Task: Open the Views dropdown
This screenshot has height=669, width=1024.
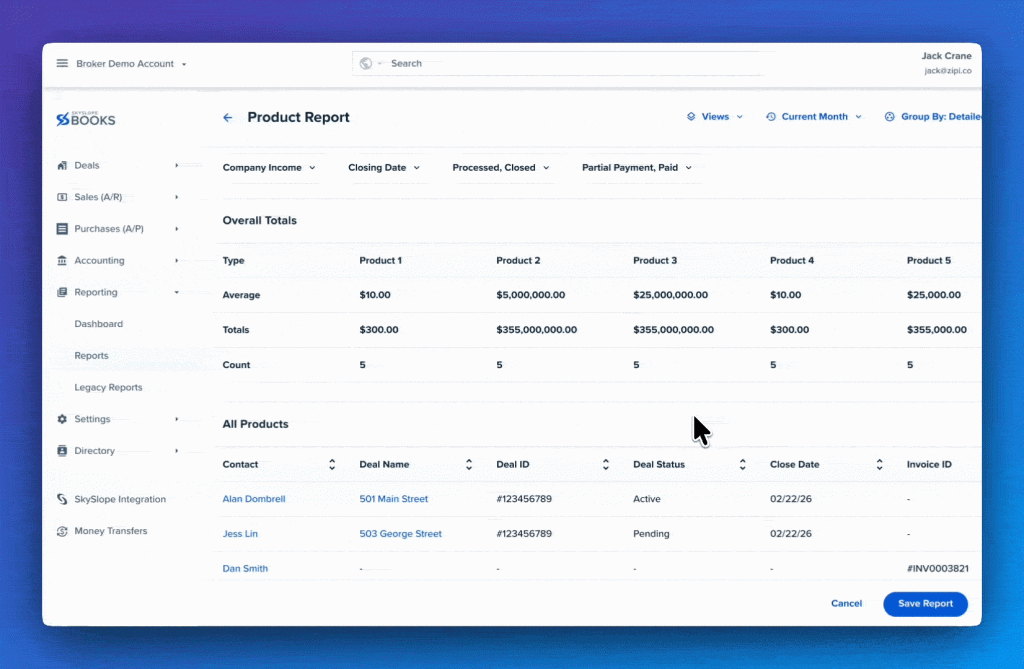Action: click(x=714, y=117)
